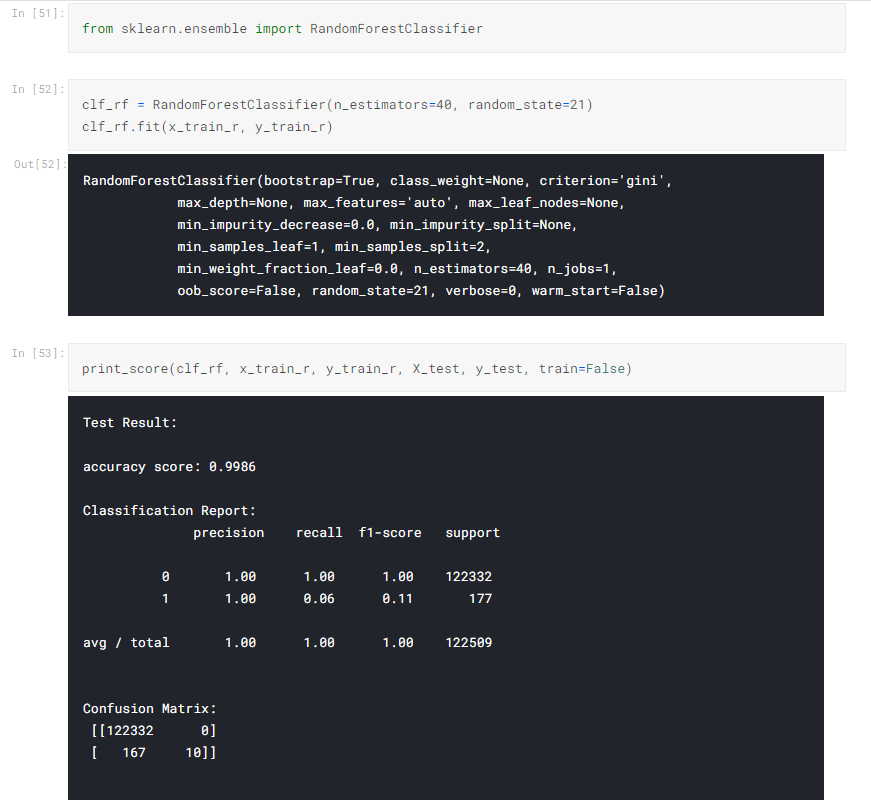Click the recall column header
Viewport: 871px width, 810px height.
click(x=319, y=533)
